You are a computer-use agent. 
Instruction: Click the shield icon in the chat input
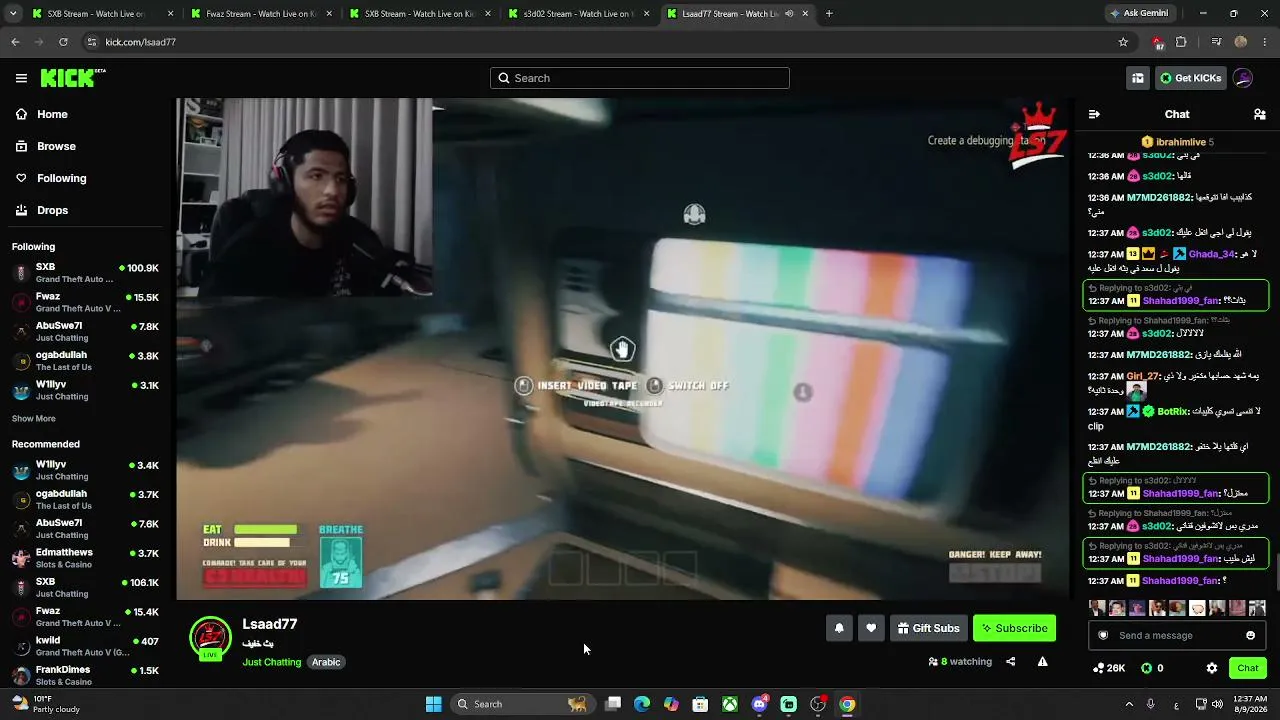click(1103, 635)
